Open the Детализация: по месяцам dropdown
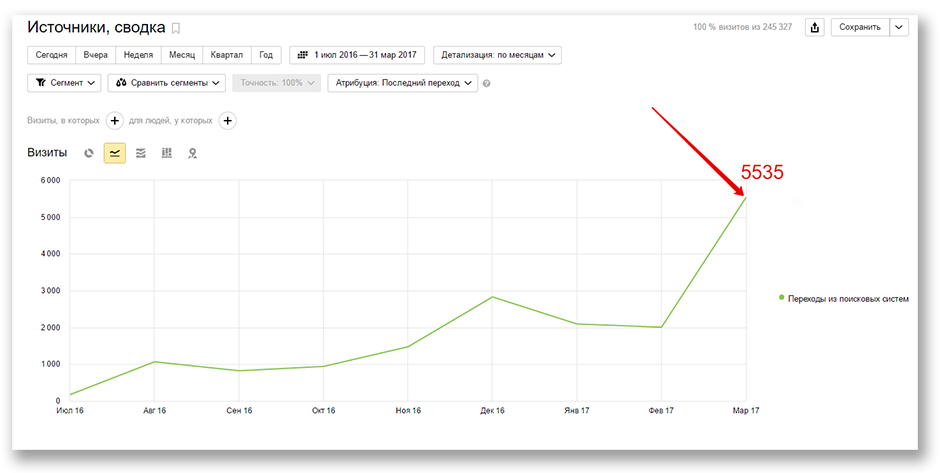Image resolution: width=940 pixels, height=473 pixels. pyautogui.click(x=498, y=55)
